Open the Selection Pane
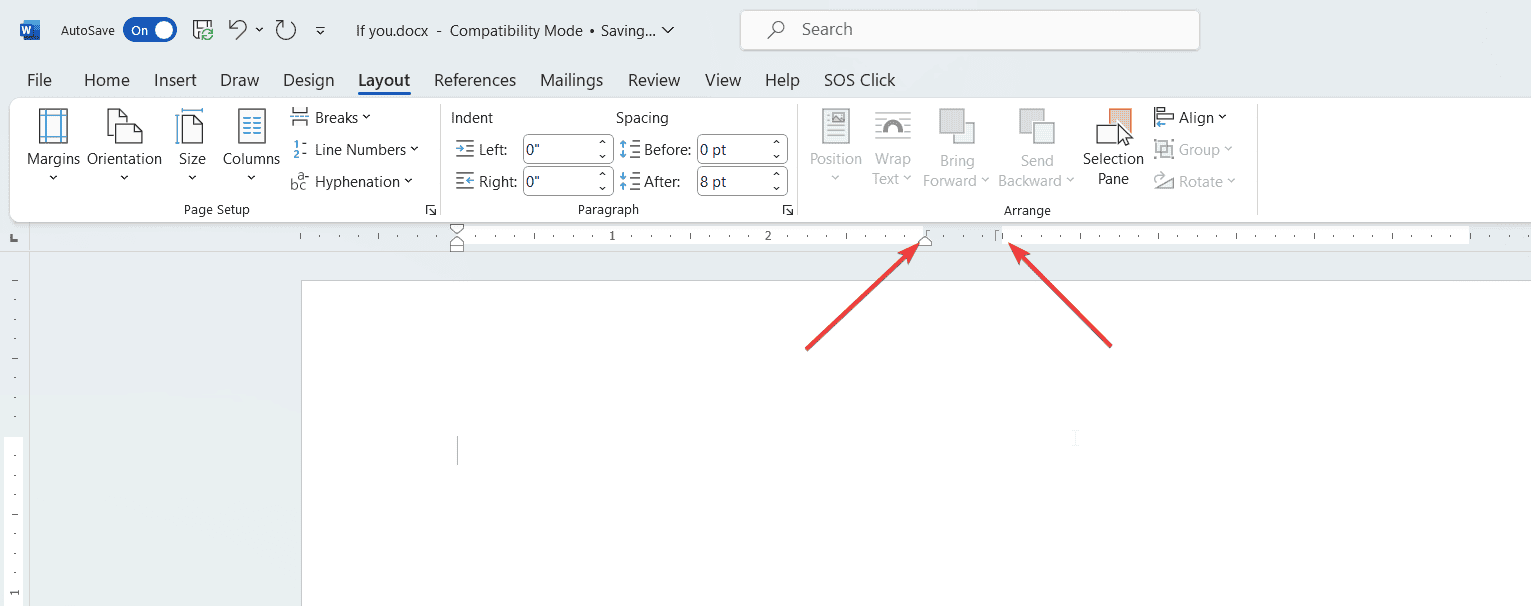This screenshot has width=1531, height=606. pyautogui.click(x=1113, y=146)
